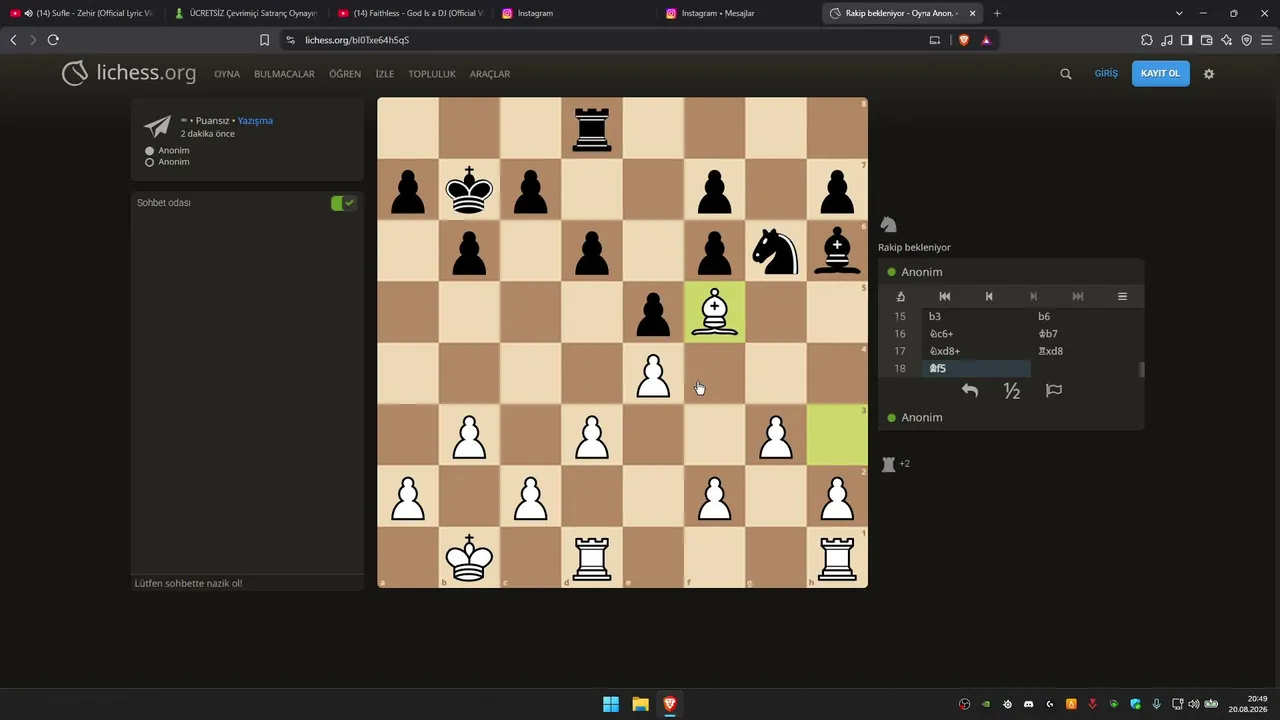Open the OYNA menu

(x=227, y=74)
